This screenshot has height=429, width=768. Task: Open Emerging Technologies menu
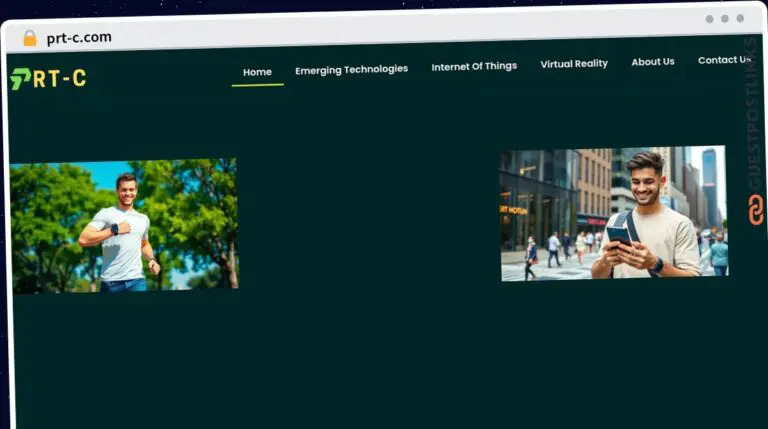click(x=352, y=70)
